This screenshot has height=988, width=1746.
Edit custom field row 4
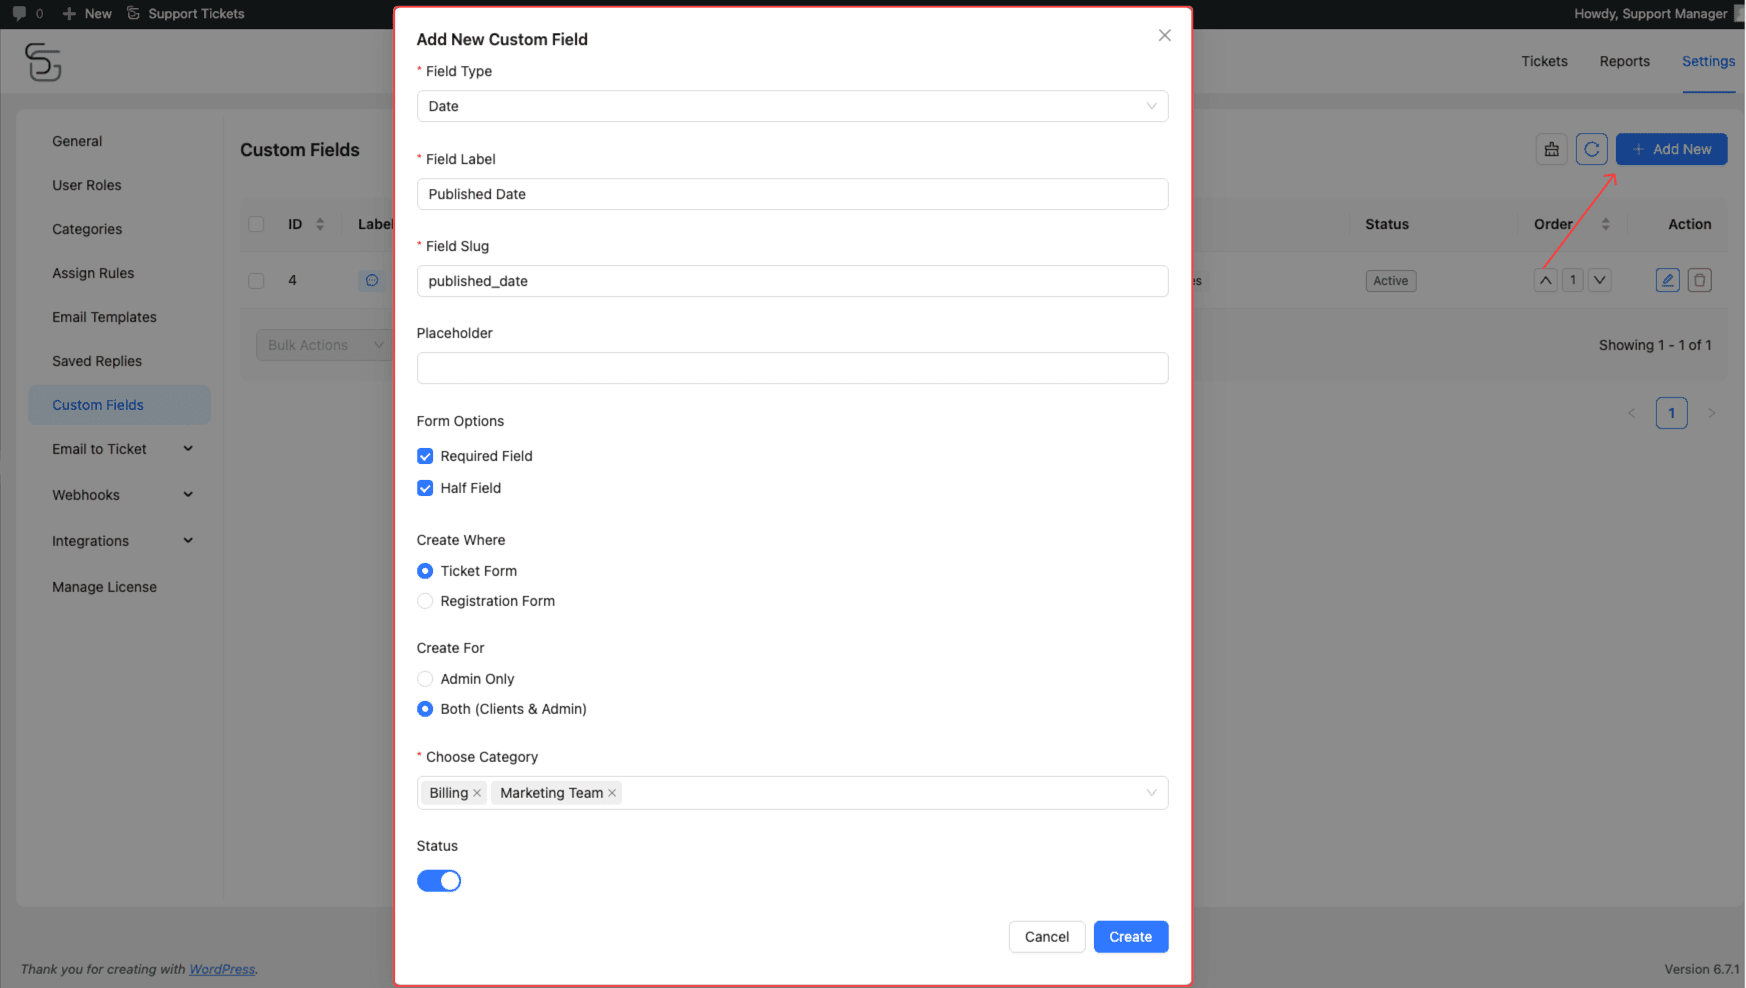[1667, 281]
